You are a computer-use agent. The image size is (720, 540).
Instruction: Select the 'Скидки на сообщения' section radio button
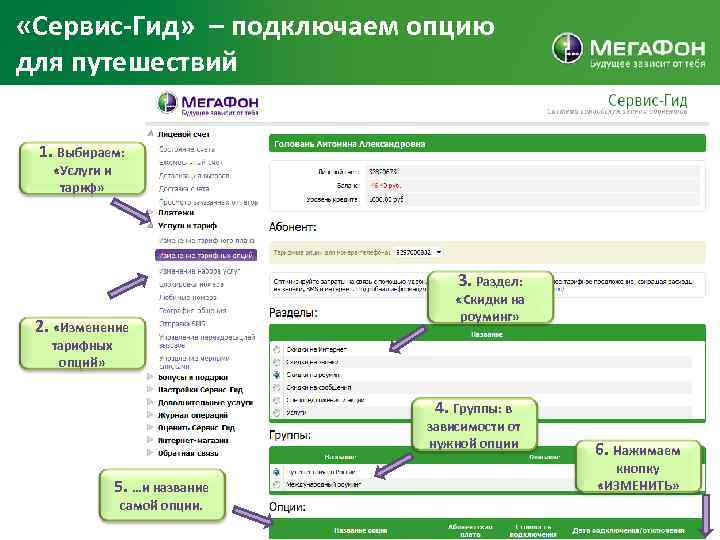276,388
